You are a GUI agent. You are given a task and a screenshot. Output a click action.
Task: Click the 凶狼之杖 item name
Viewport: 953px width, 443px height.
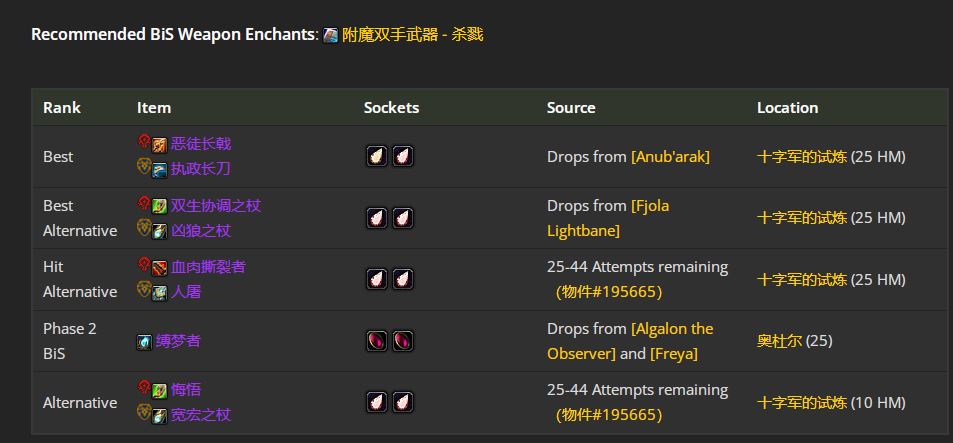[201, 231]
